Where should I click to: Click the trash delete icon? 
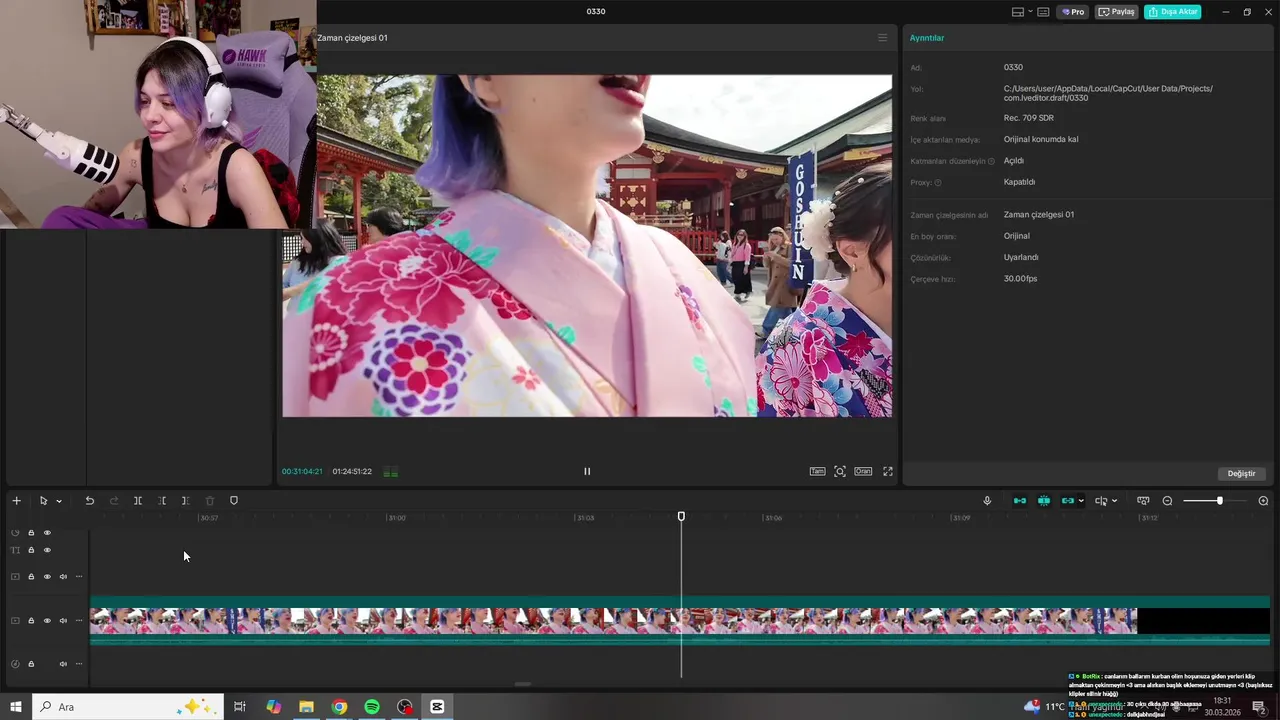click(x=210, y=501)
